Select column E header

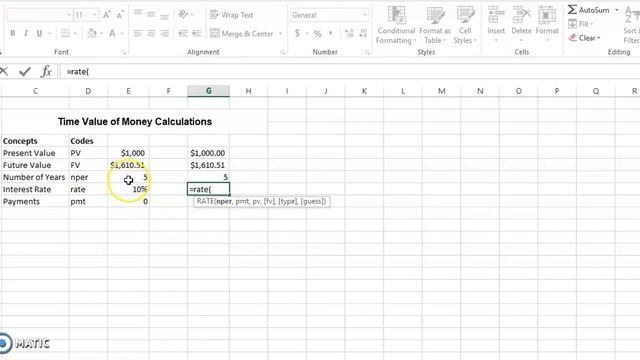(x=128, y=91)
